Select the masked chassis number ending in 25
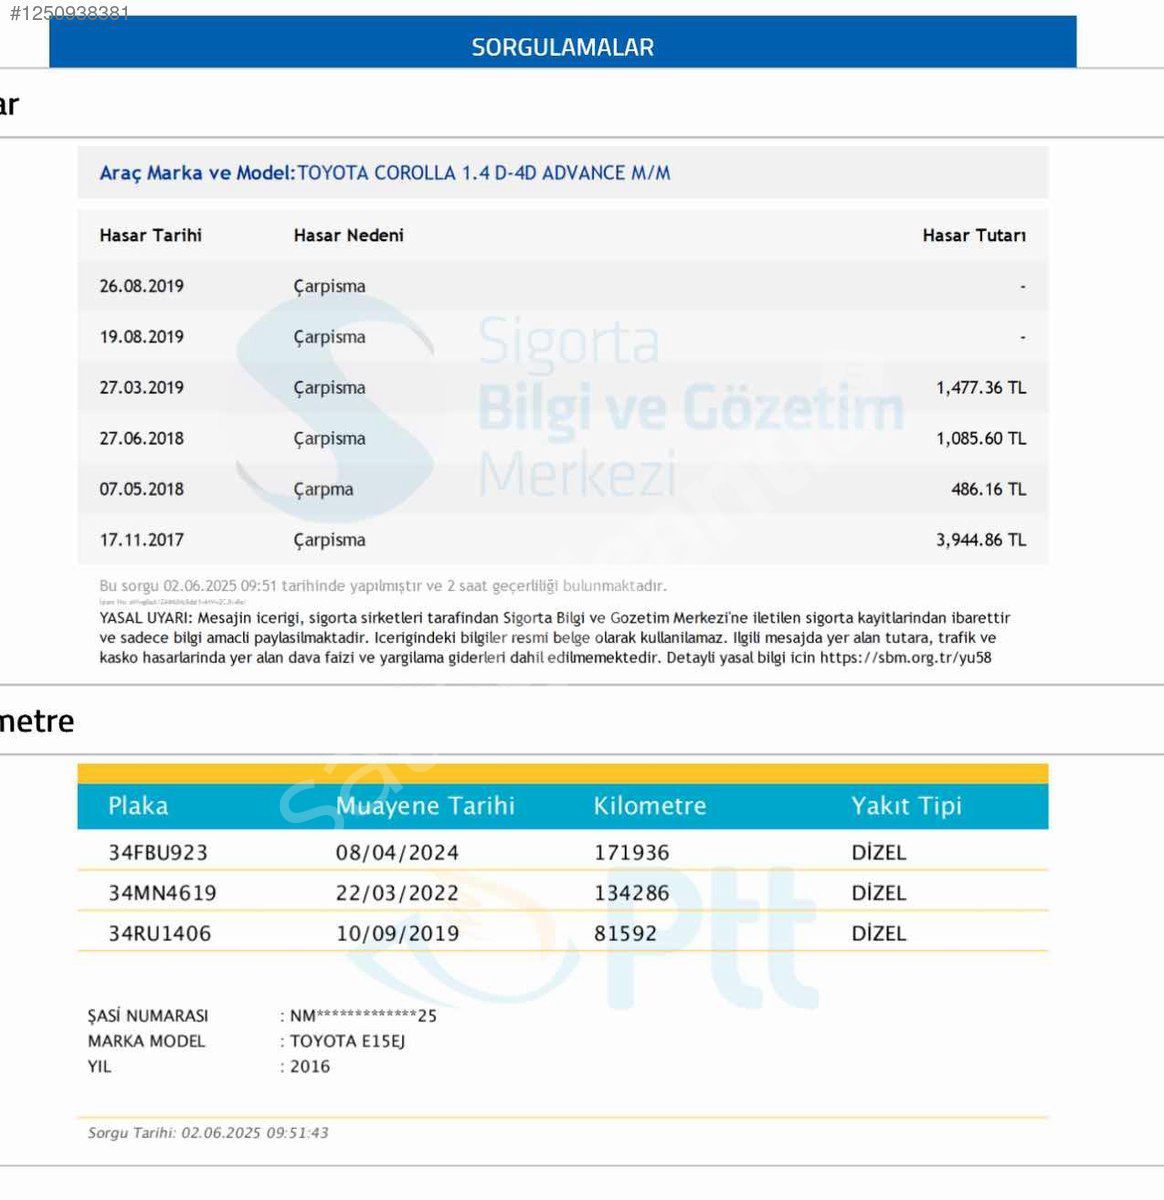The image size is (1164, 1200). pyautogui.click(x=363, y=1016)
